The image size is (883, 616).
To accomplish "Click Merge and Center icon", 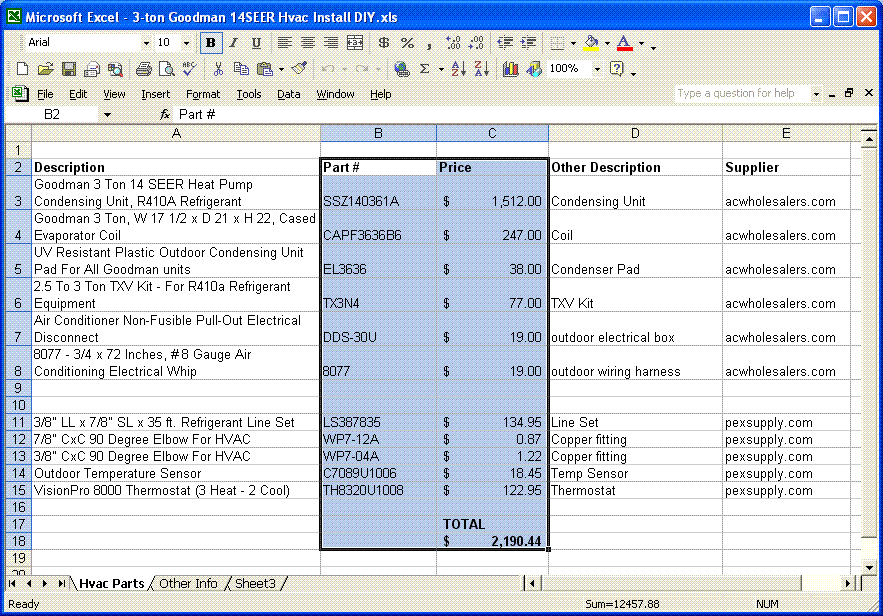I will pos(355,43).
